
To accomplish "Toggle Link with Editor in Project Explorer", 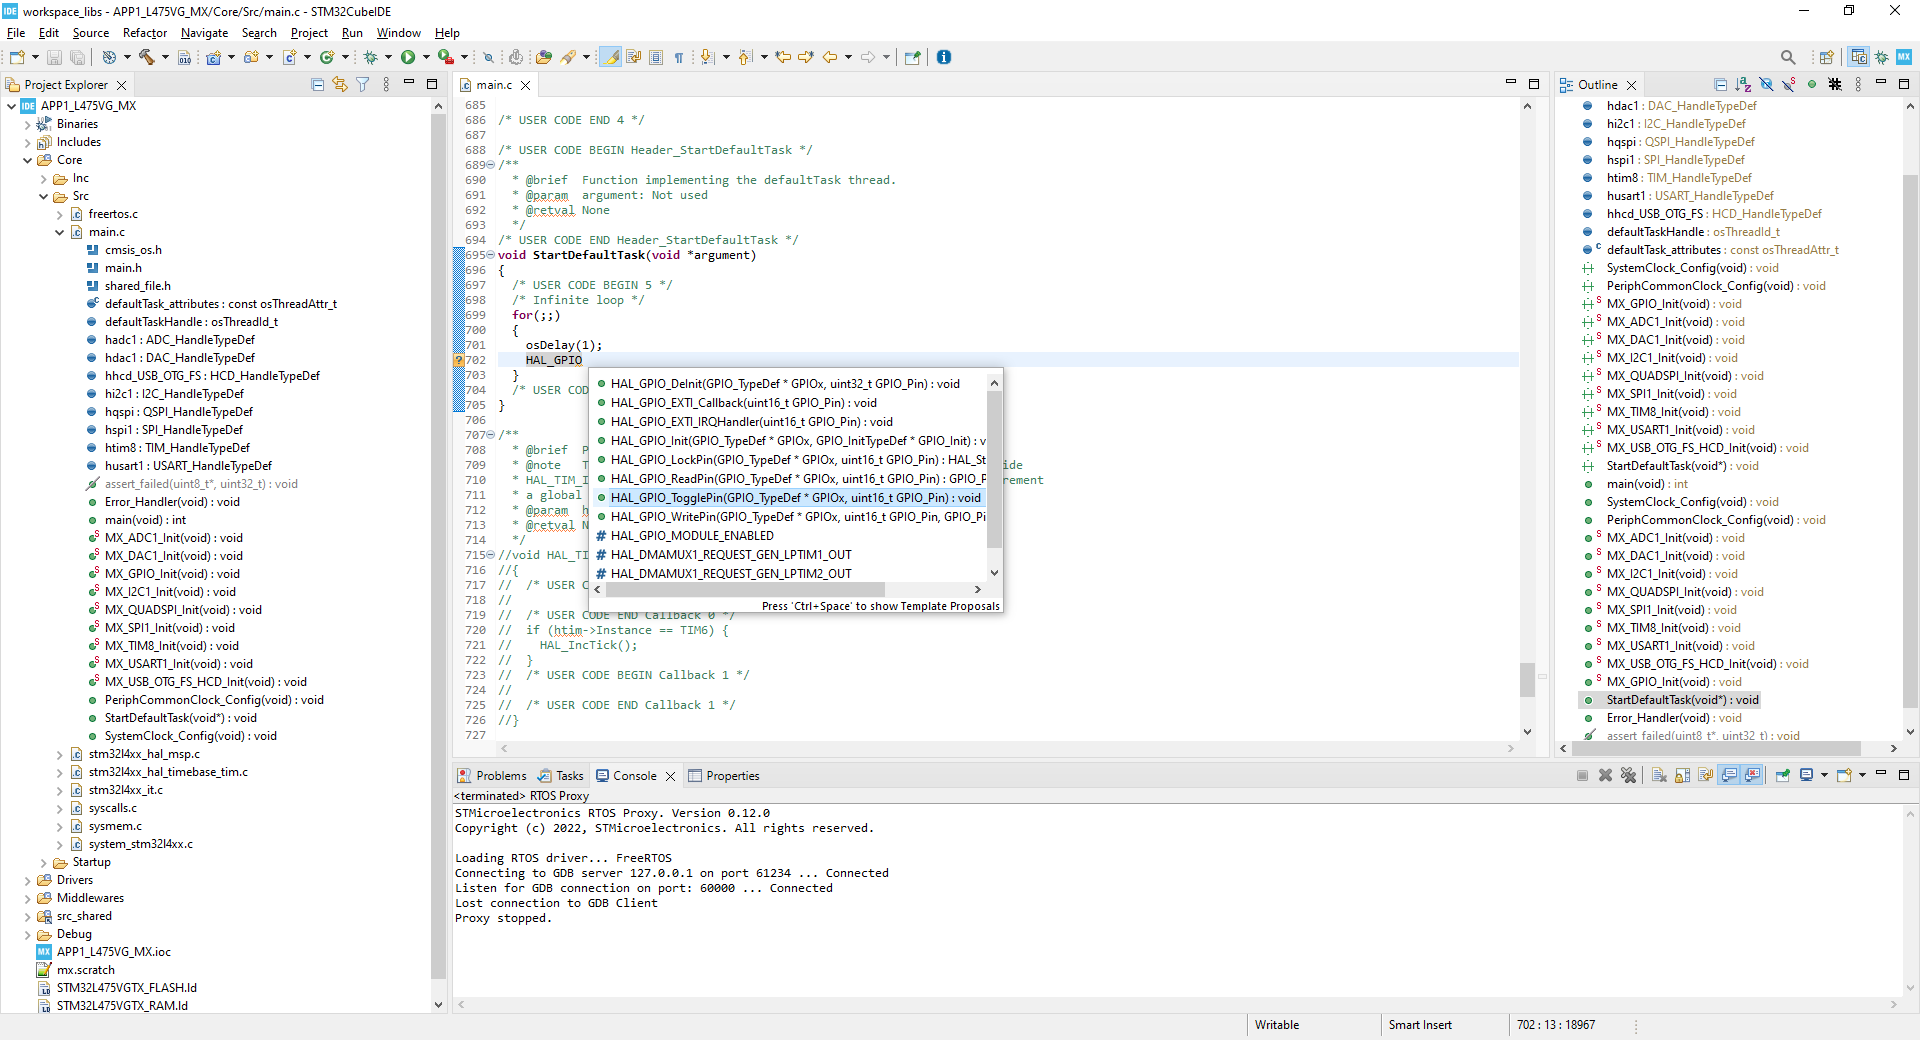I will coord(340,85).
